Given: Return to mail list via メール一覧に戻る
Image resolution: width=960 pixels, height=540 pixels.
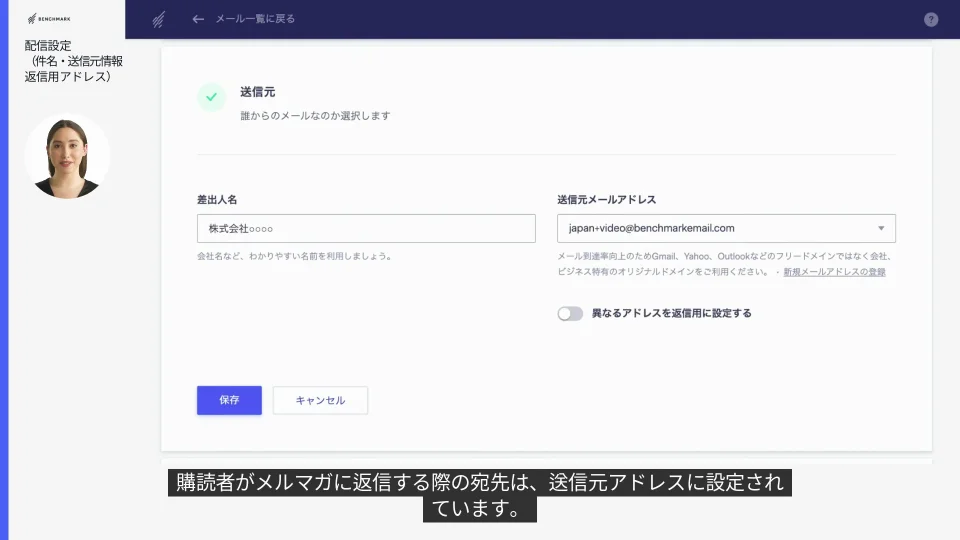Looking at the screenshot, I should click(x=255, y=19).
